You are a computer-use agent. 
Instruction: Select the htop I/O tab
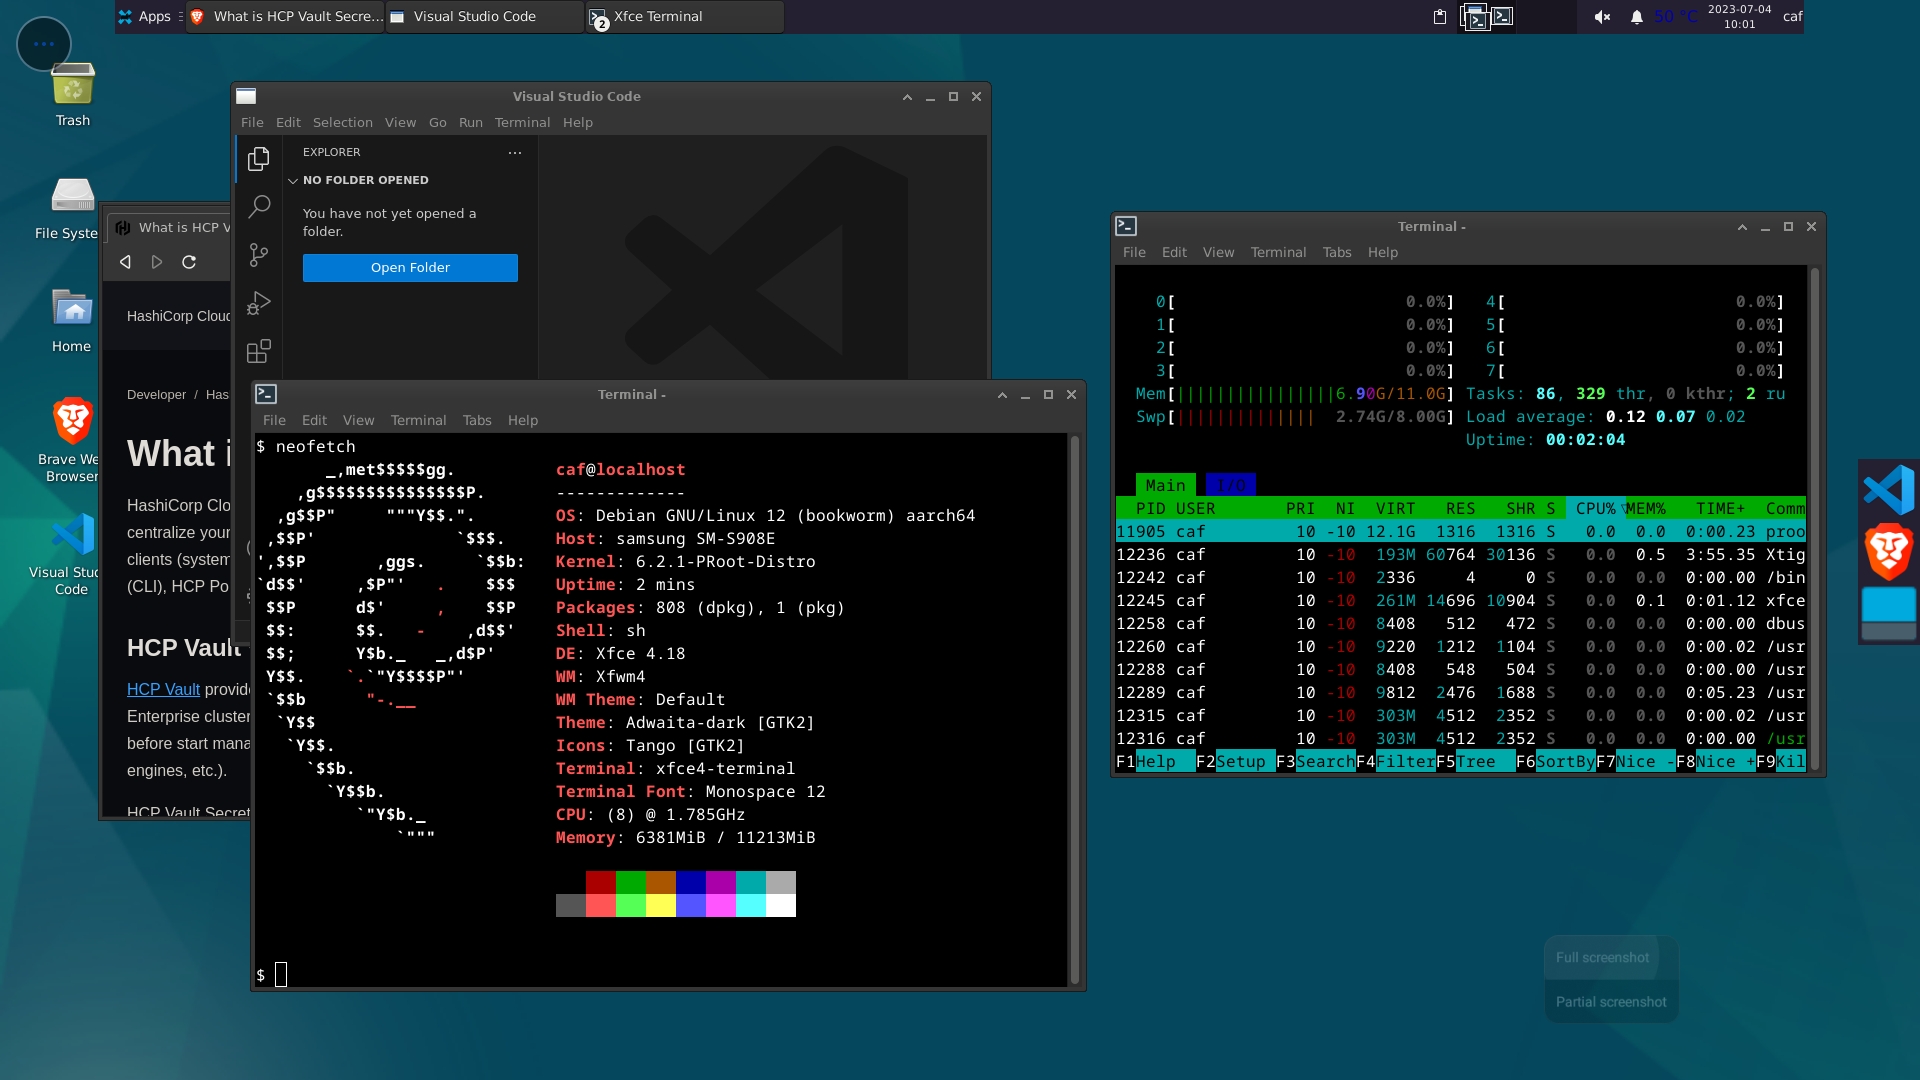(x=1231, y=485)
